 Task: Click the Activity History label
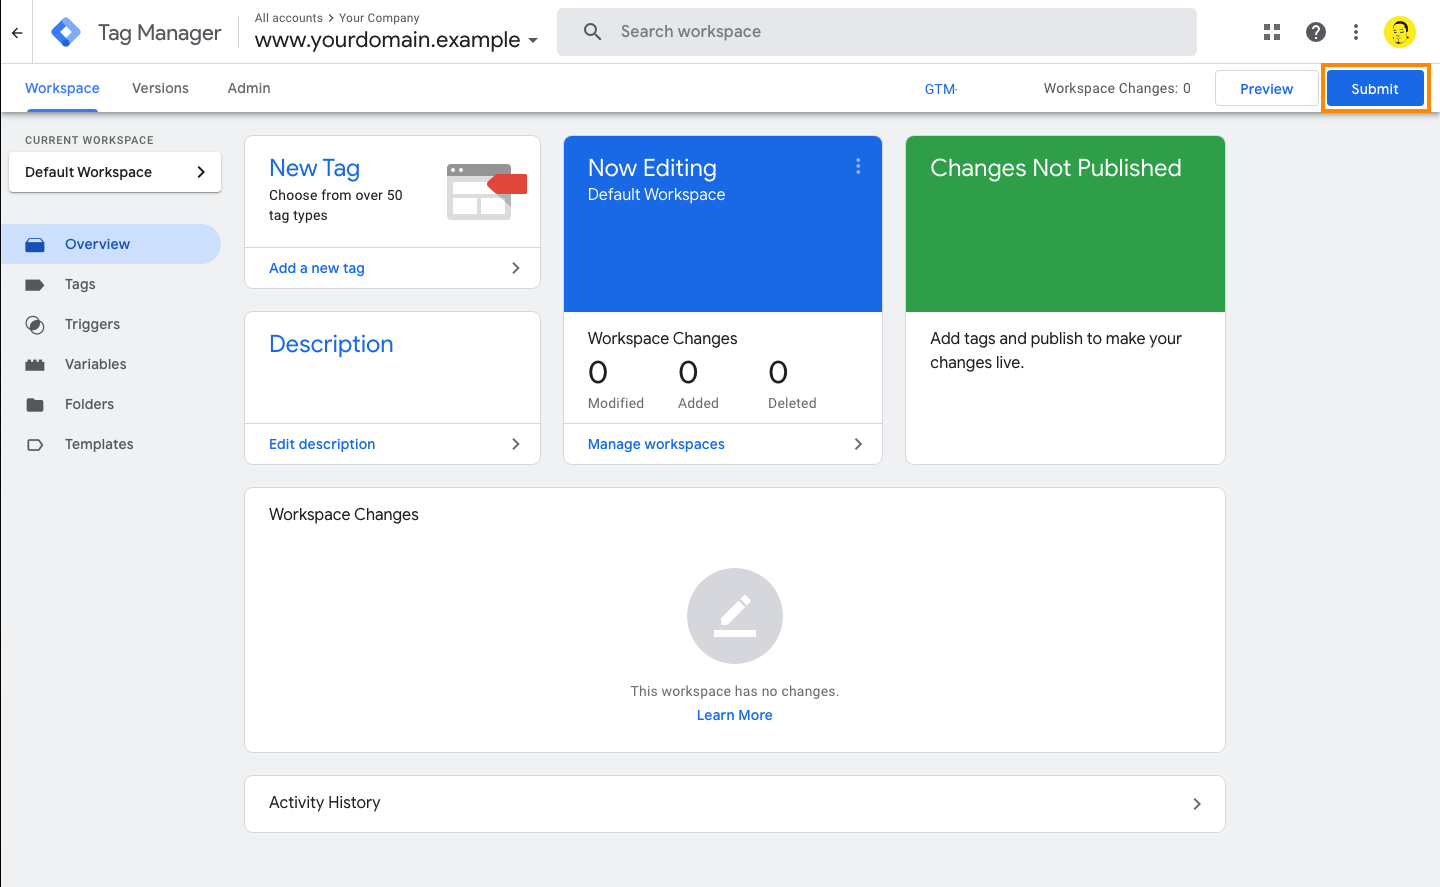tap(325, 802)
